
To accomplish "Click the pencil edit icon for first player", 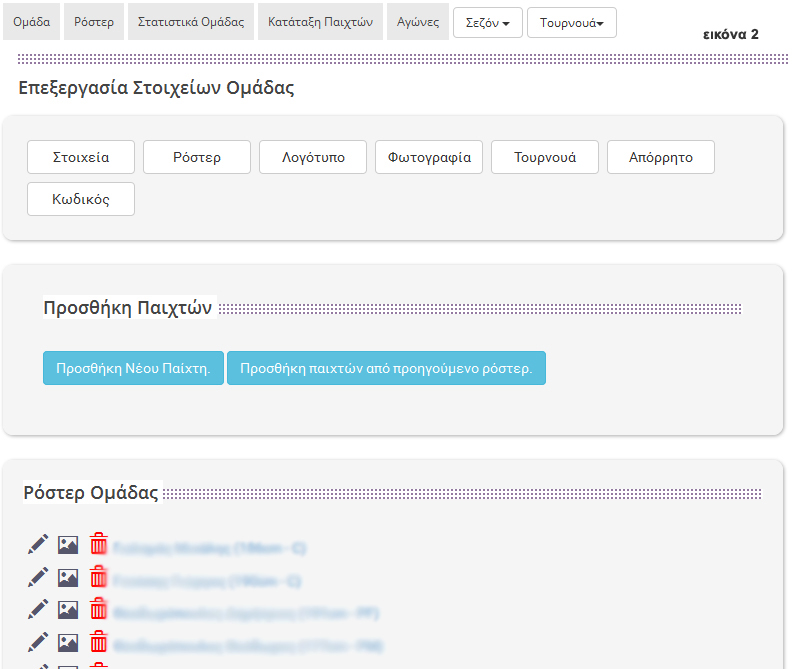I will tap(38, 544).
